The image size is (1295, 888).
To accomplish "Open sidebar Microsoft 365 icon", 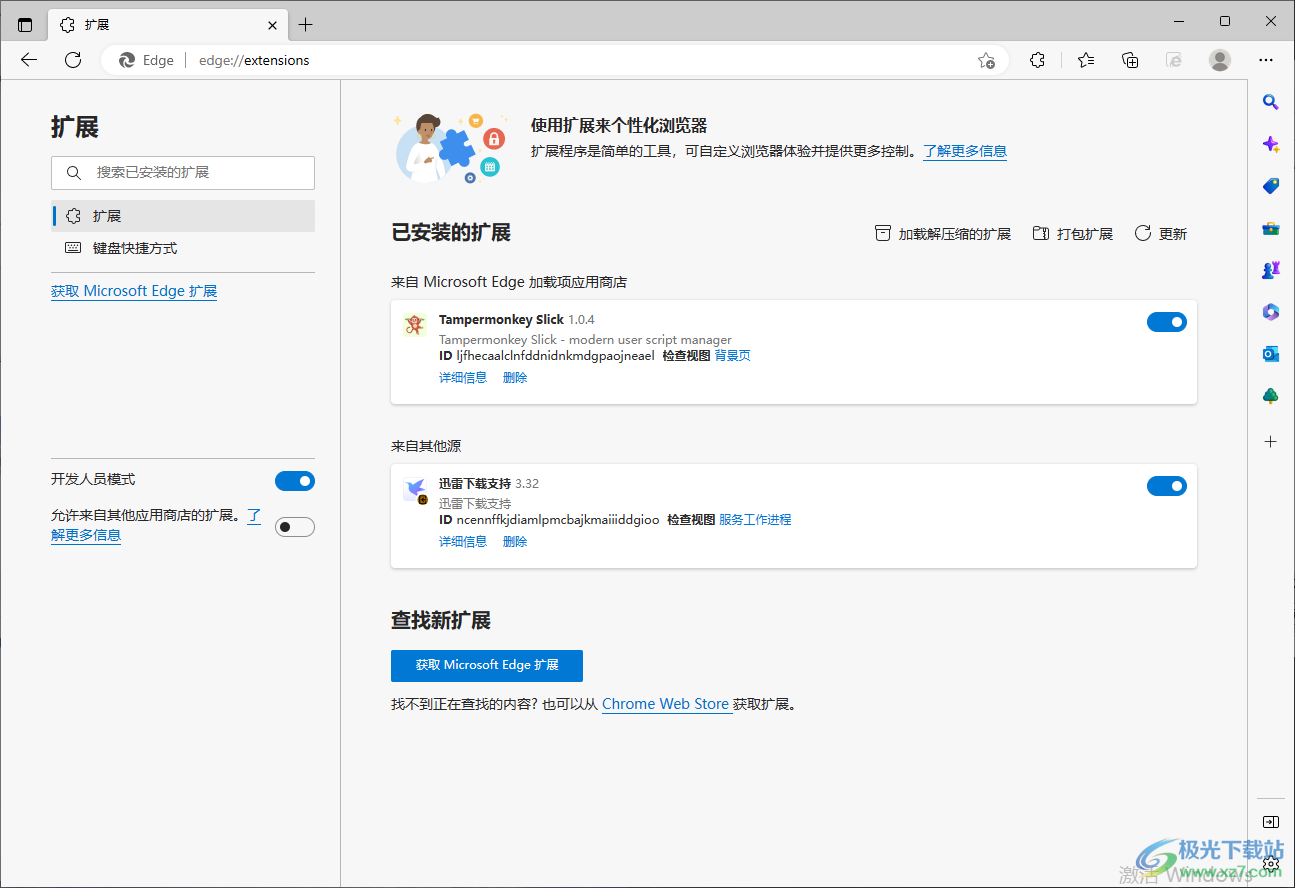I will click(1271, 312).
